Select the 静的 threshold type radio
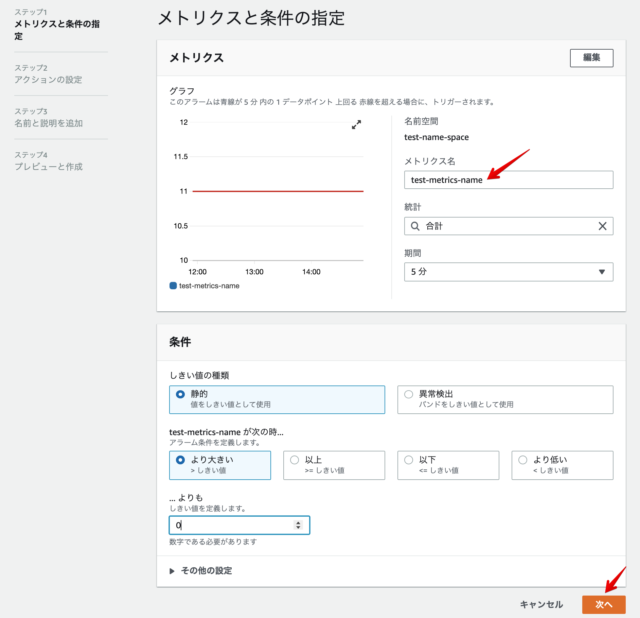Screen dimensions: 640x618 pos(180,394)
